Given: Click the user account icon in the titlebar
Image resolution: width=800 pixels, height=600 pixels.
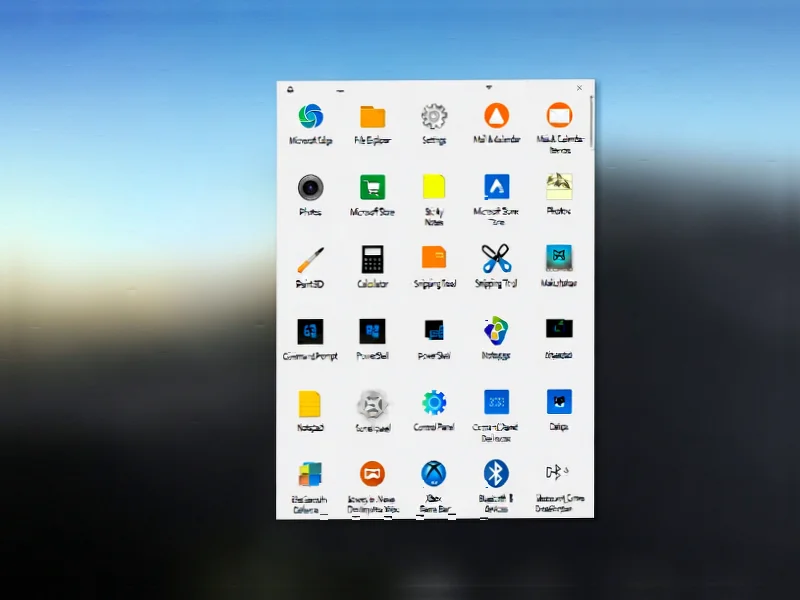Looking at the screenshot, I should [291, 88].
